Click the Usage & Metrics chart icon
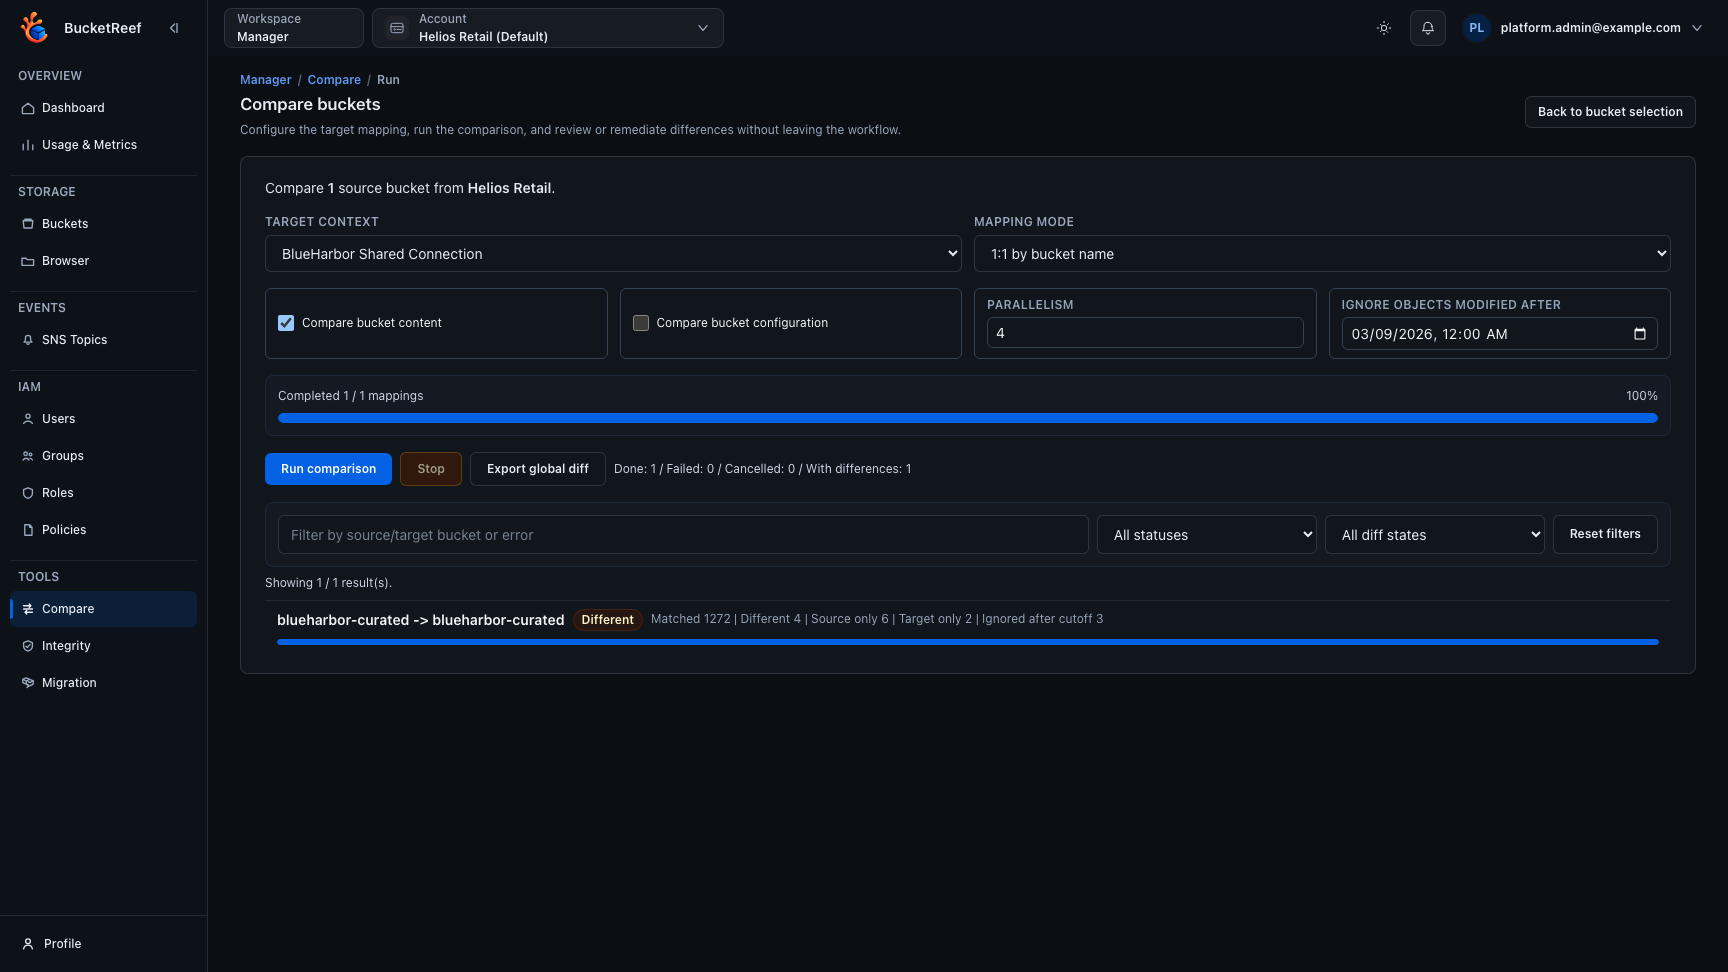 (28, 145)
